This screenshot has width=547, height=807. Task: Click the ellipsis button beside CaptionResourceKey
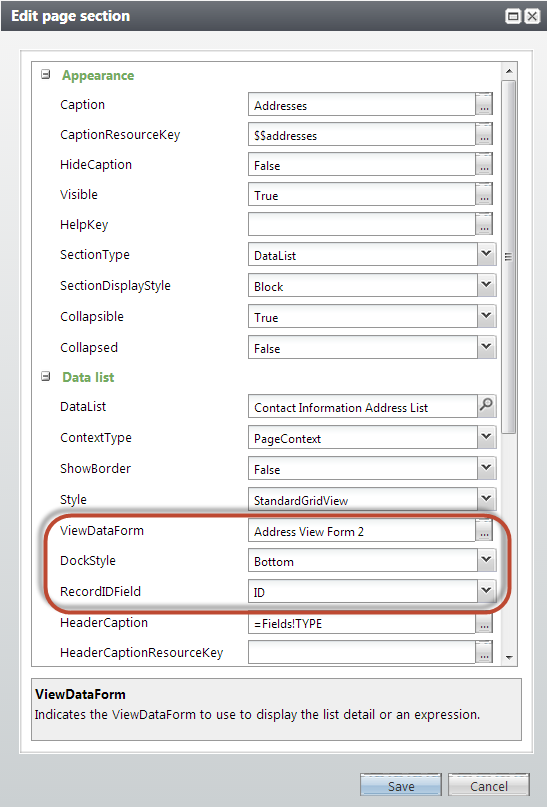point(484,134)
